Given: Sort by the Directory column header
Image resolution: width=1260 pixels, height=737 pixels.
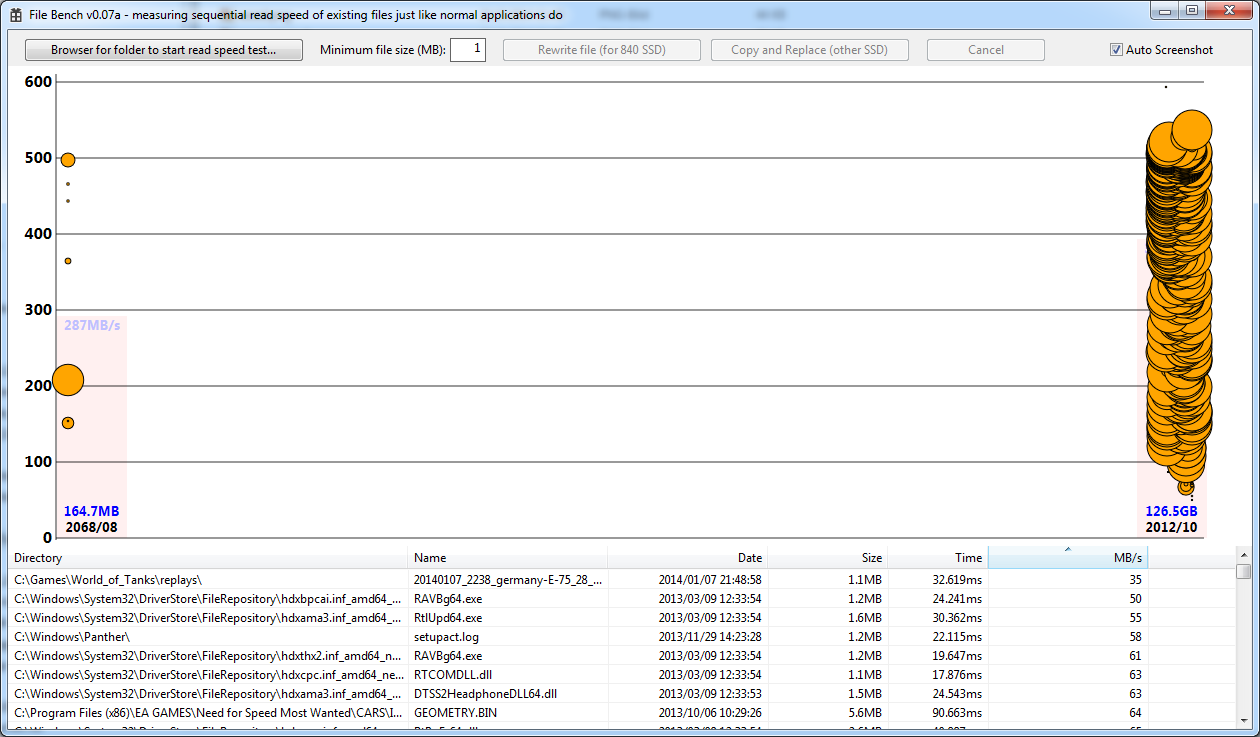Looking at the screenshot, I should (x=208, y=558).
